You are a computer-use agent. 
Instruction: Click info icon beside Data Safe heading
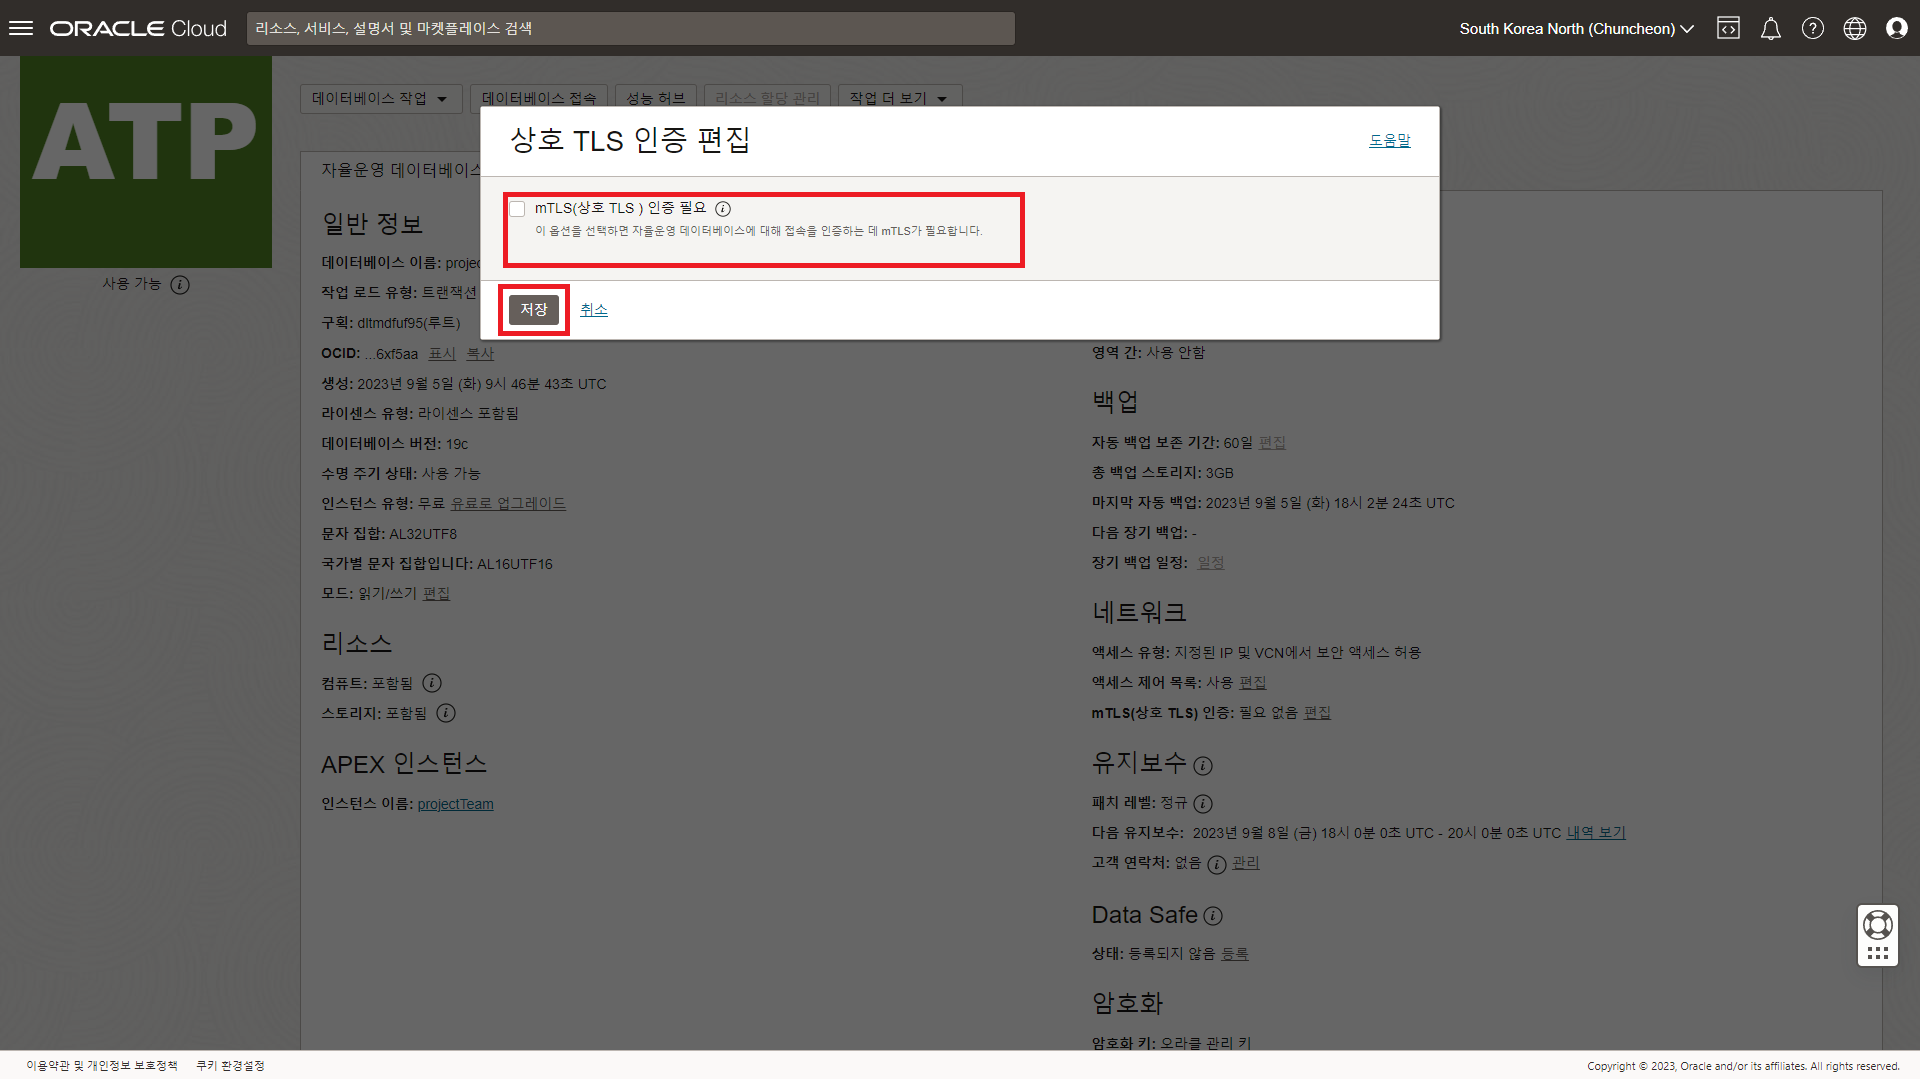tap(1213, 916)
